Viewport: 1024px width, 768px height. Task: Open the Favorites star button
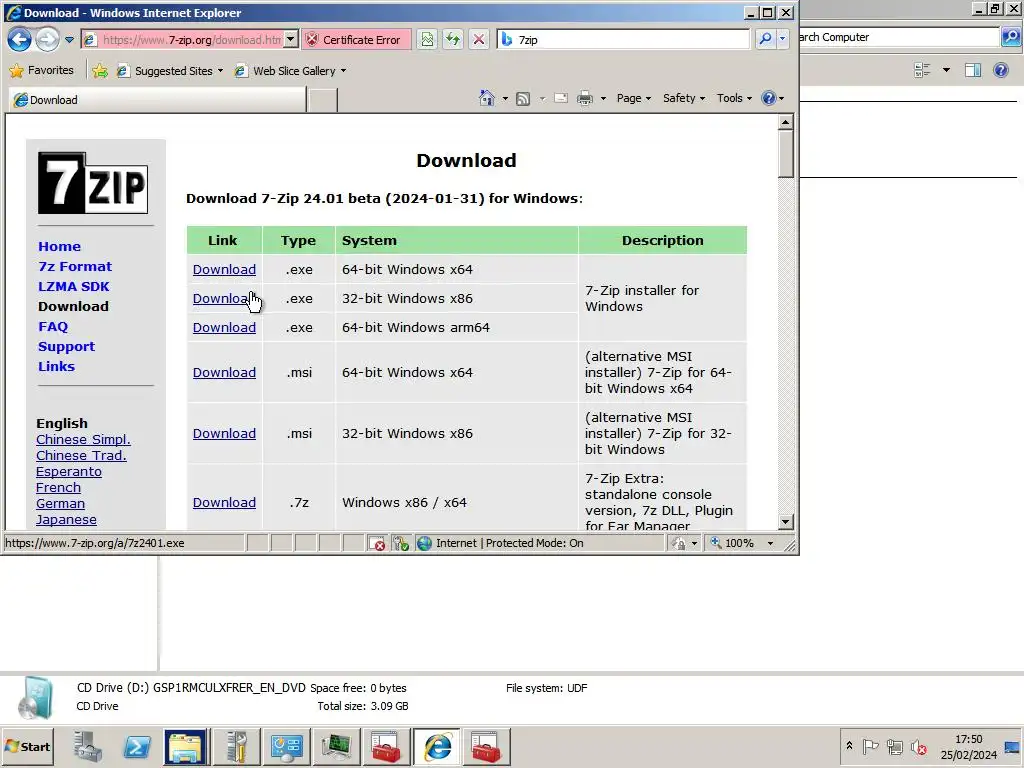tap(42, 71)
